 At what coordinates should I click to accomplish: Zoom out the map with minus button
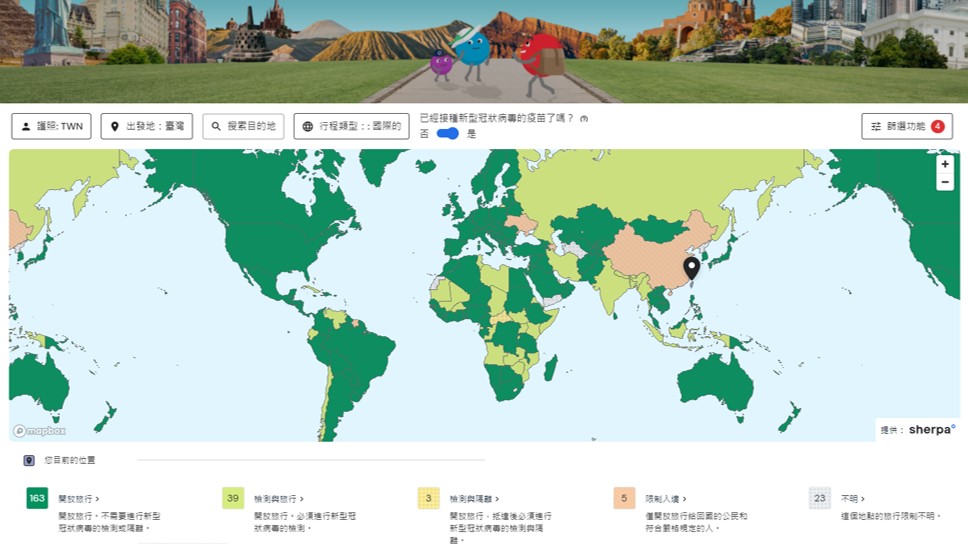tap(945, 182)
